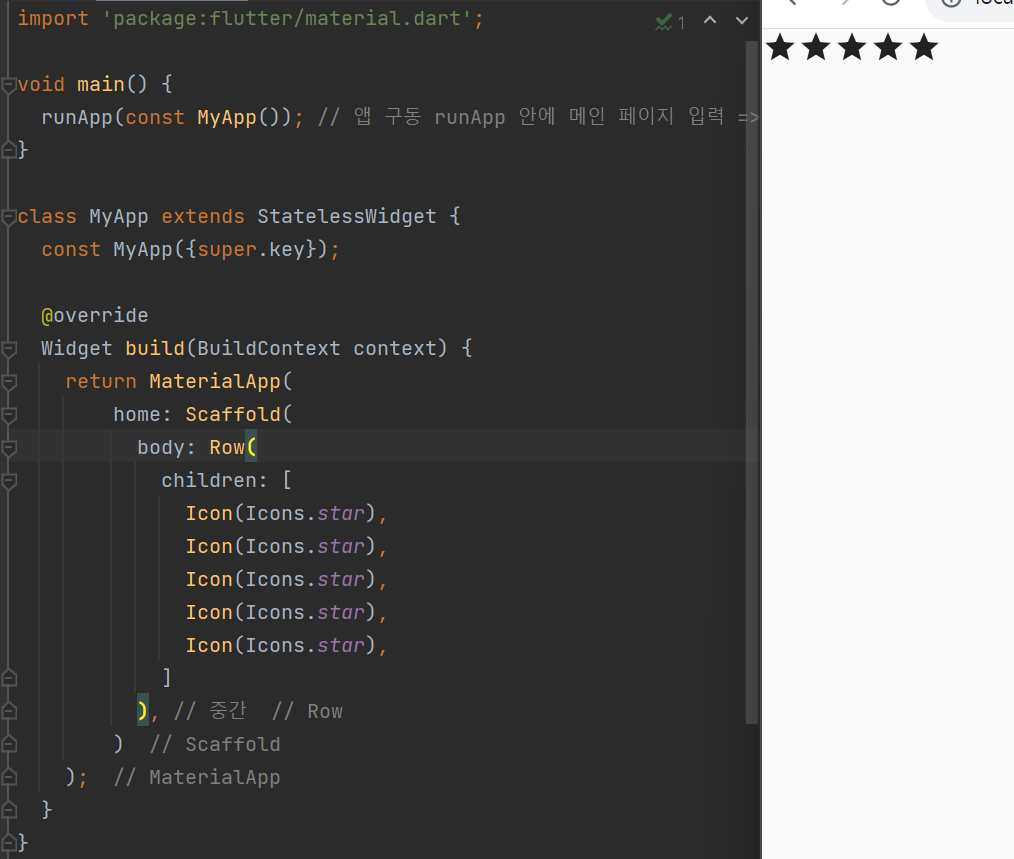Click highlighted opening parenthesis after Row
This screenshot has height=859, width=1014.
(x=252, y=447)
